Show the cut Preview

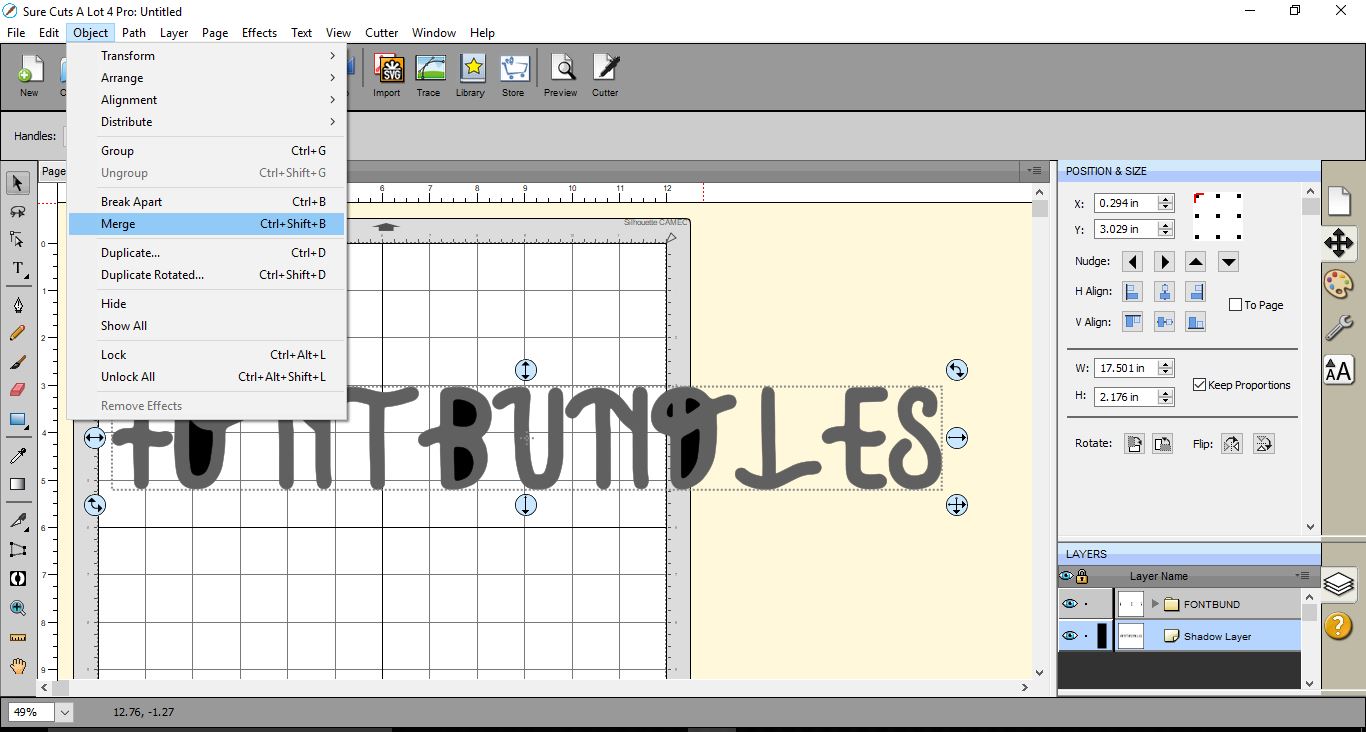point(561,76)
